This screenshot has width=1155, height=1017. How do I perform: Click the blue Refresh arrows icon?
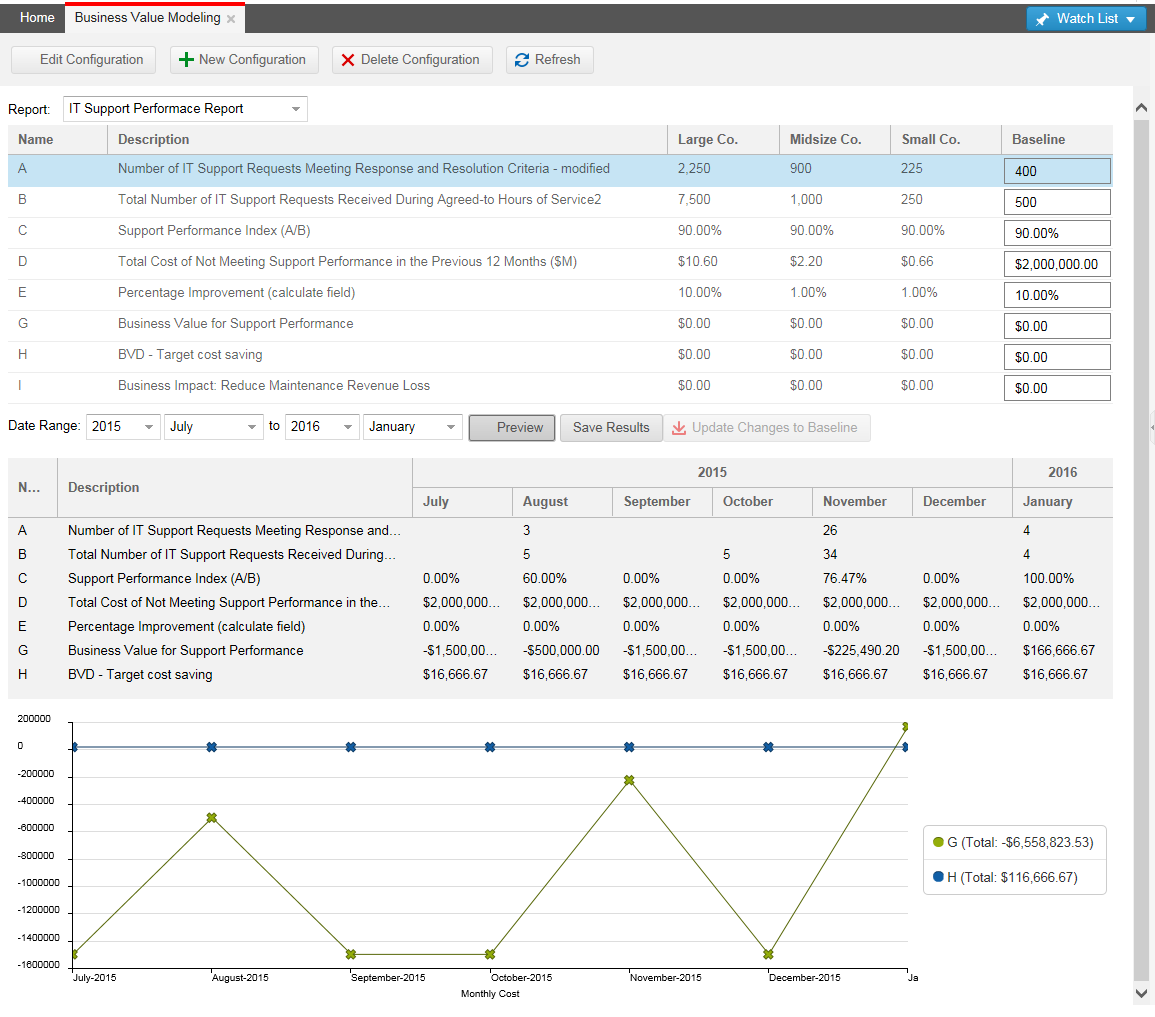[x=522, y=60]
